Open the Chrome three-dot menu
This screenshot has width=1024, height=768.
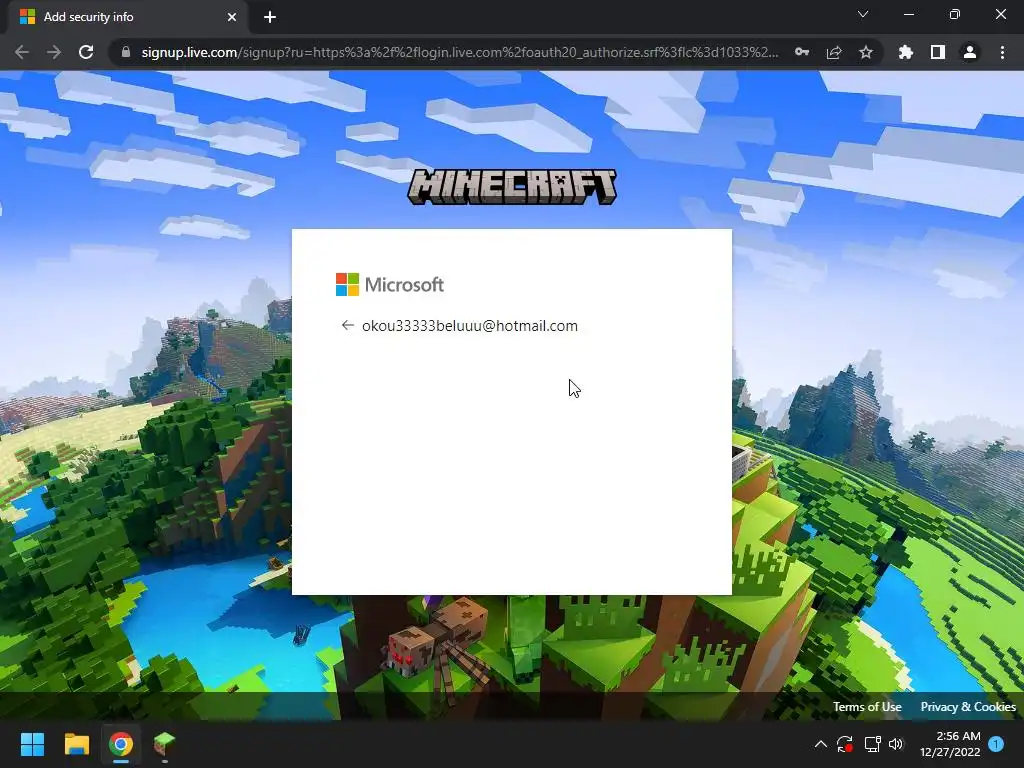tap(1002, 52)
